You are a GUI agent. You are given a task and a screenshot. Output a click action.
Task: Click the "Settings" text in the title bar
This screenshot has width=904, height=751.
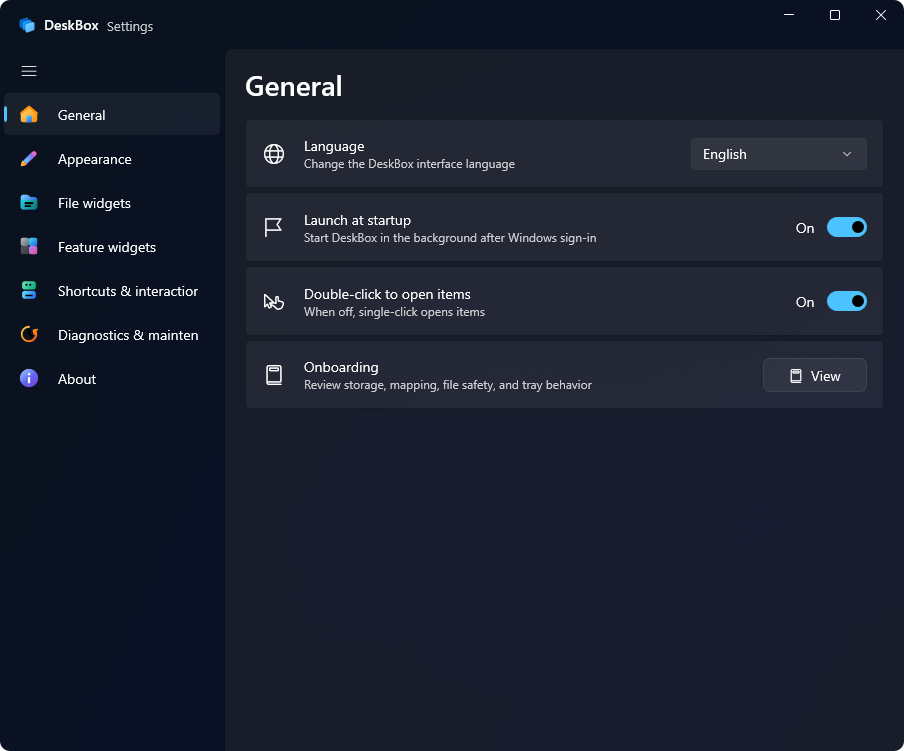tap(130, 27)
